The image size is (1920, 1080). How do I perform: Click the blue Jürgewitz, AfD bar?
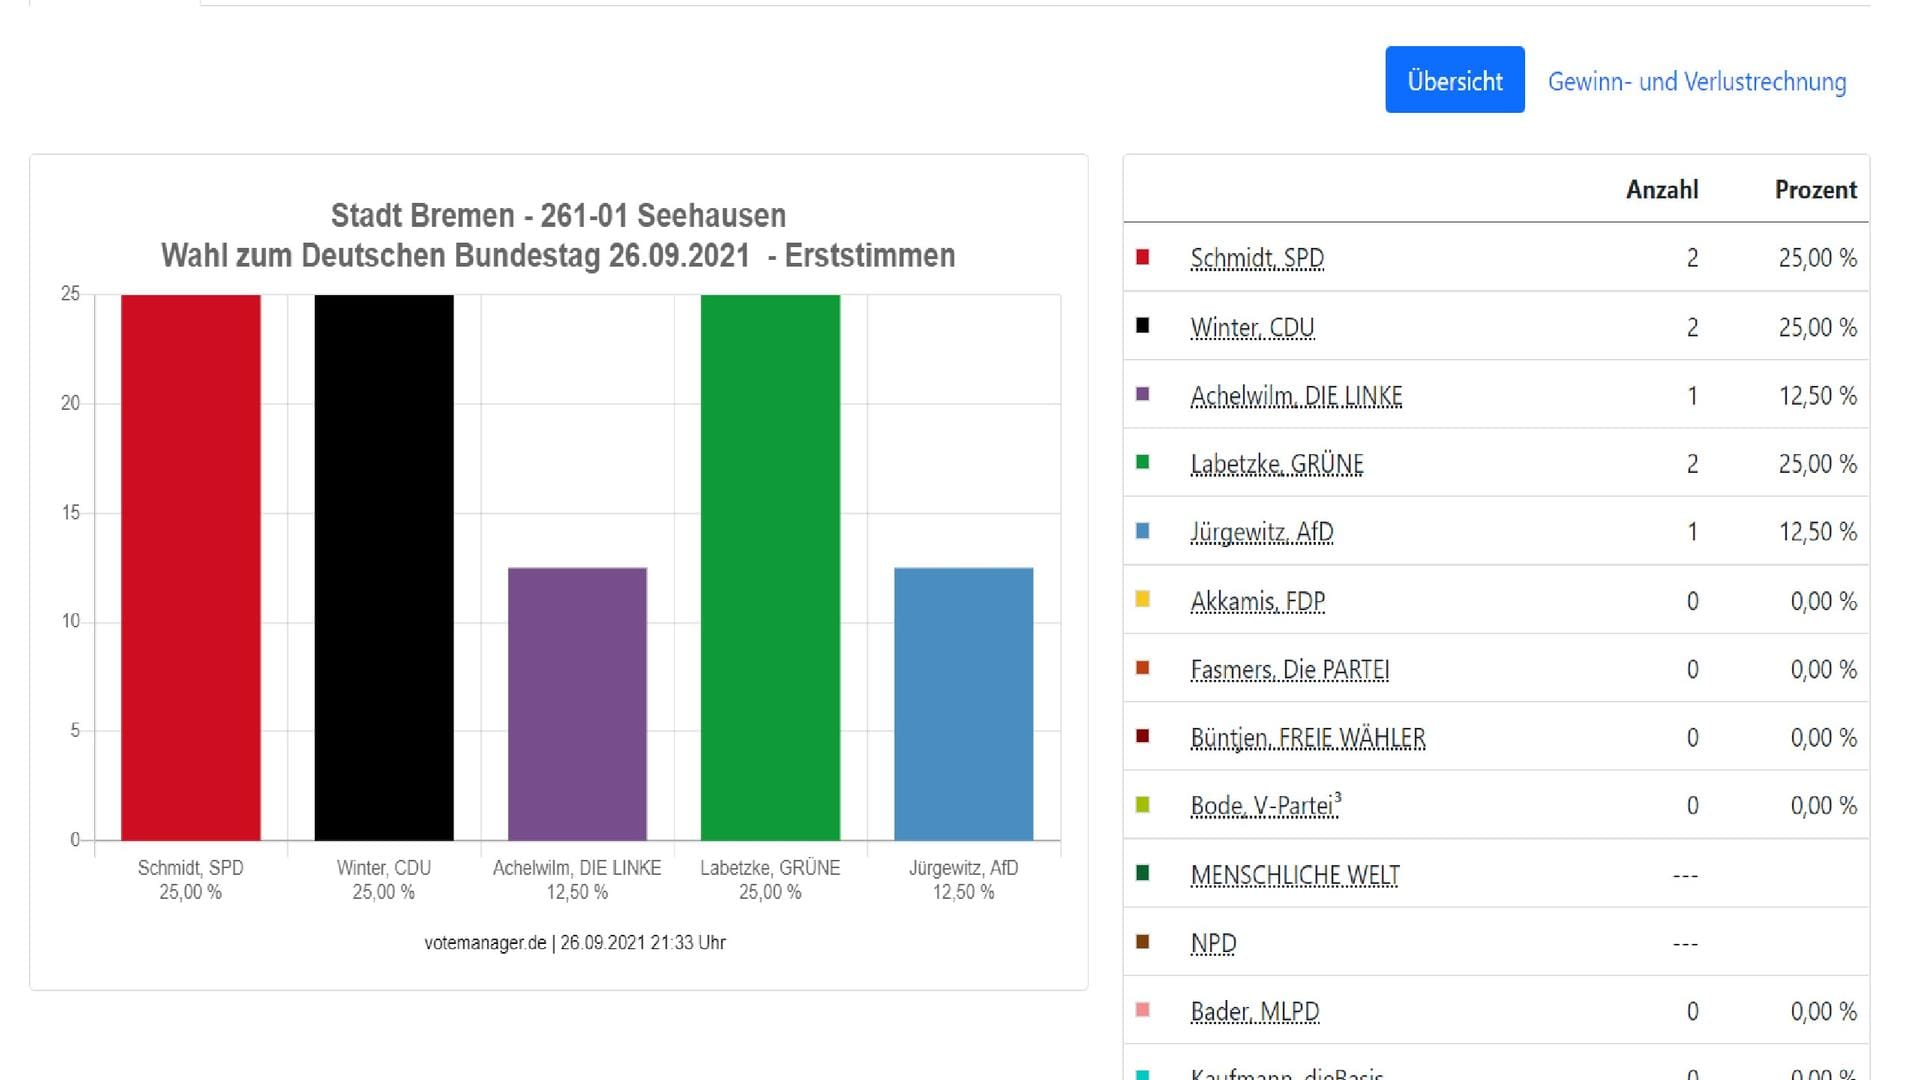pos(964,704)
